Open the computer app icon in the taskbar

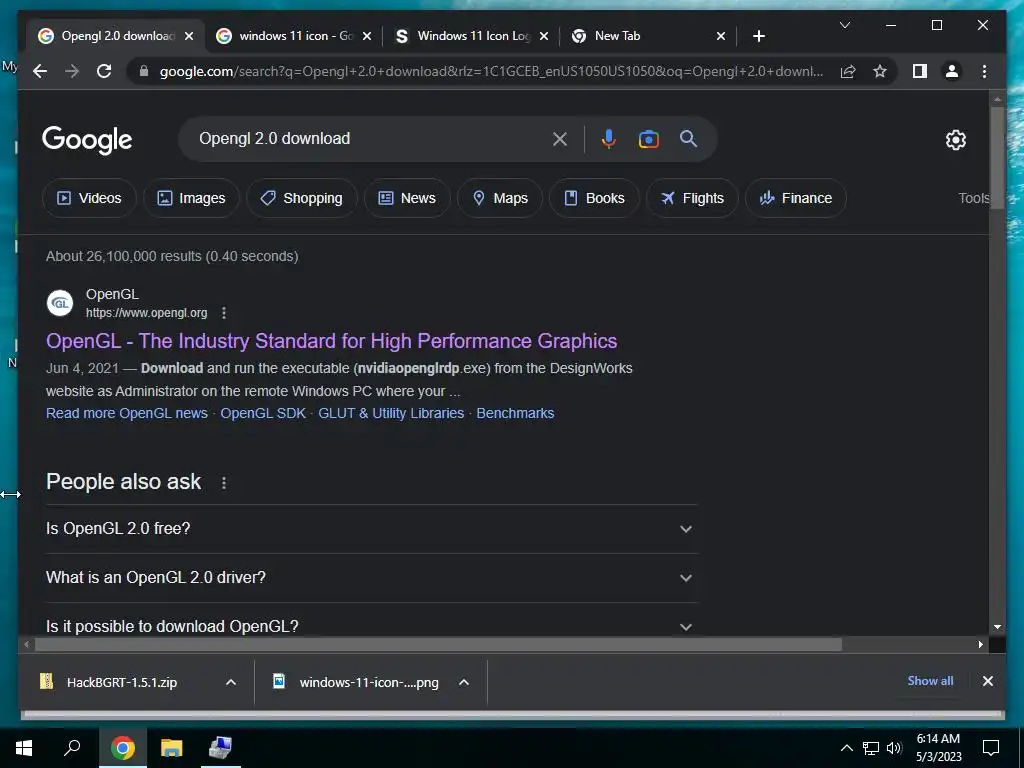pyautogui.click(x=220, y=748)
